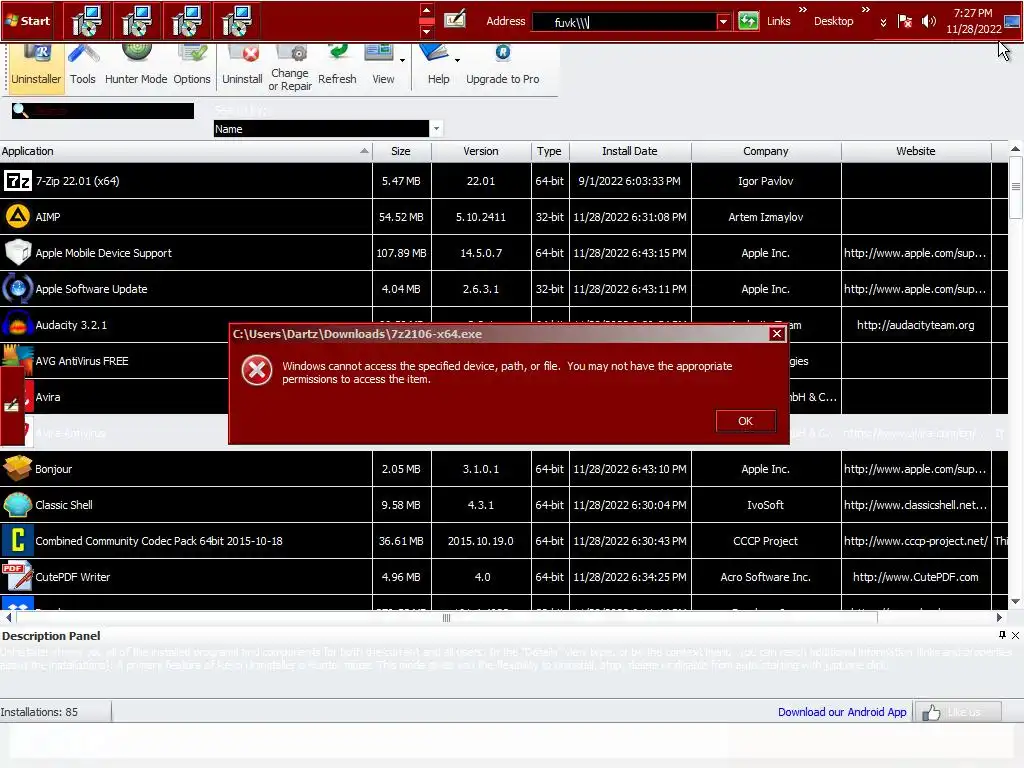Click the Action Center flag tray icon
The width and height of the screenshot is (1024, 768).
[904, 22]
